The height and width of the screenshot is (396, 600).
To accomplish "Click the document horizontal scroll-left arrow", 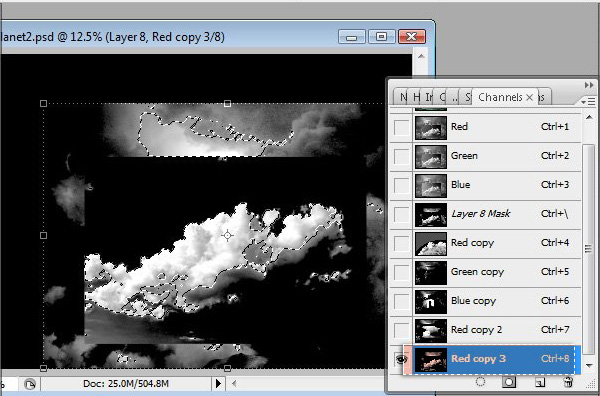I will pyautogui.click(x=234, y=383).
